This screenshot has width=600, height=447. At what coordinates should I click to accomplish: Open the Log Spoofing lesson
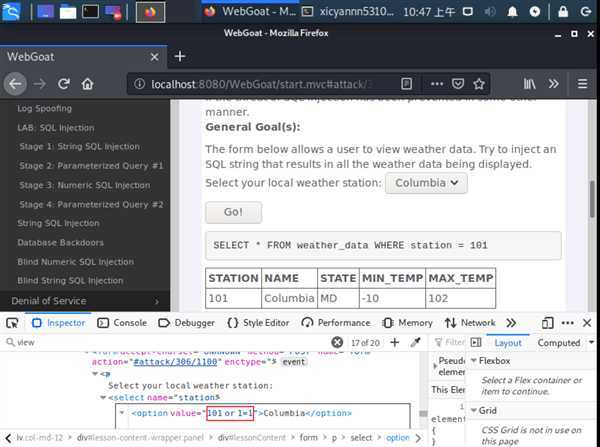(x=44, y=108)
